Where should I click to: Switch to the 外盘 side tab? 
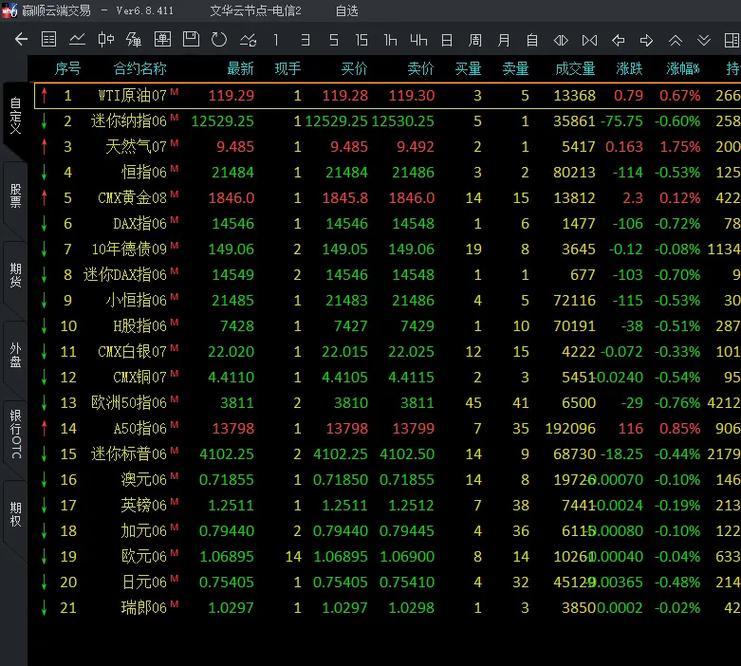15,355
